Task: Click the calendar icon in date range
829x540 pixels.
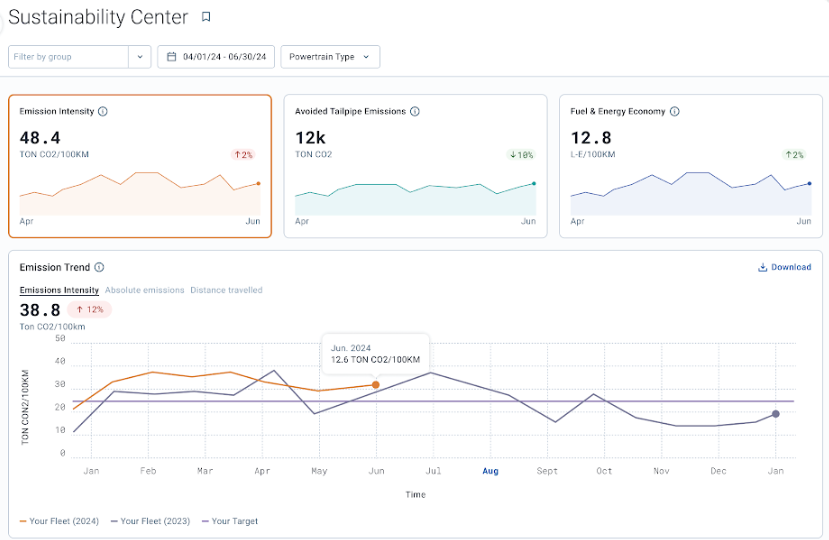Action: (172, 57)
